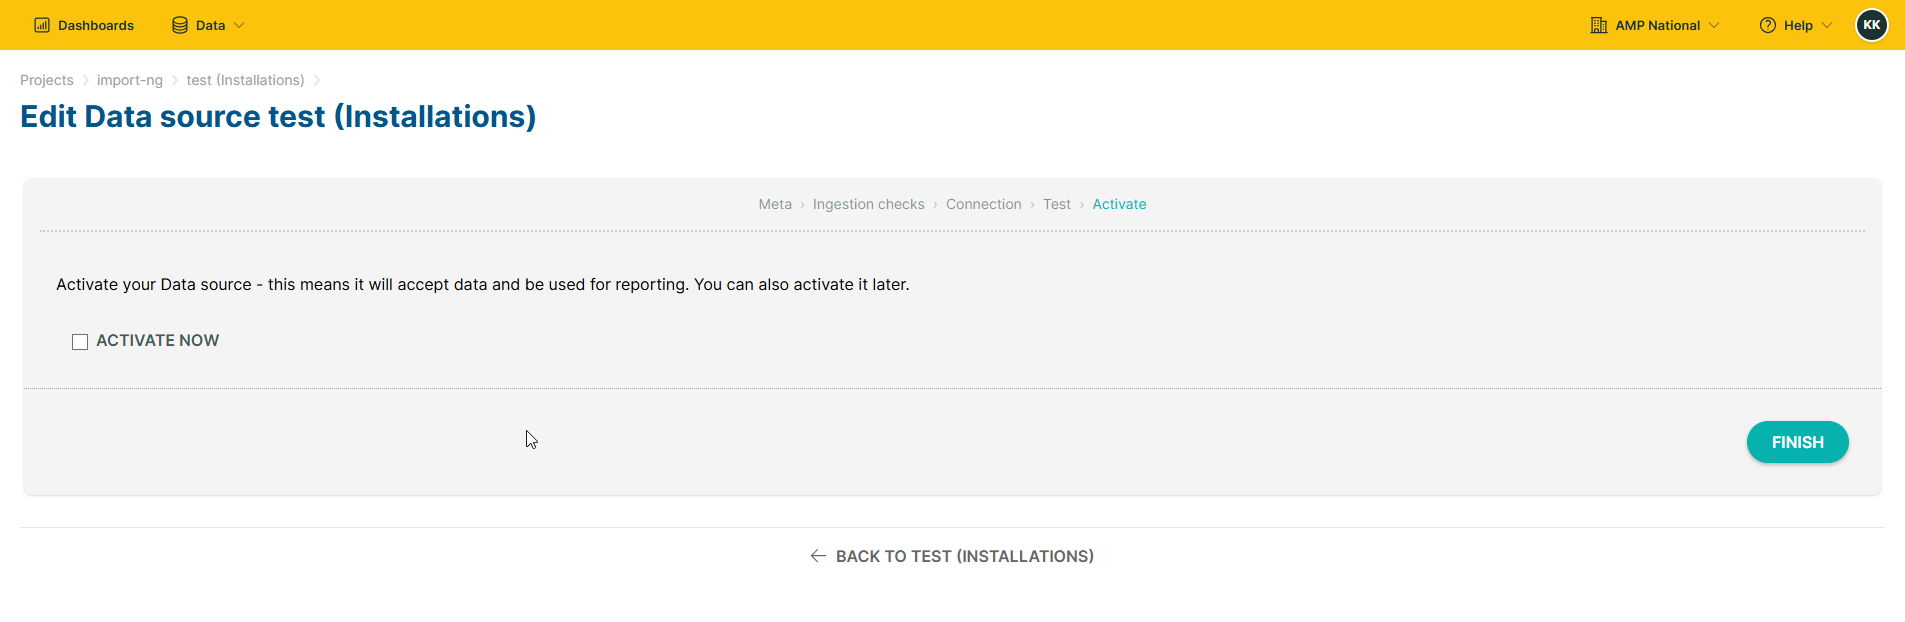Open the KK user avatar menu
This screenshot has width=1905, height=622.
(1872, 25)
